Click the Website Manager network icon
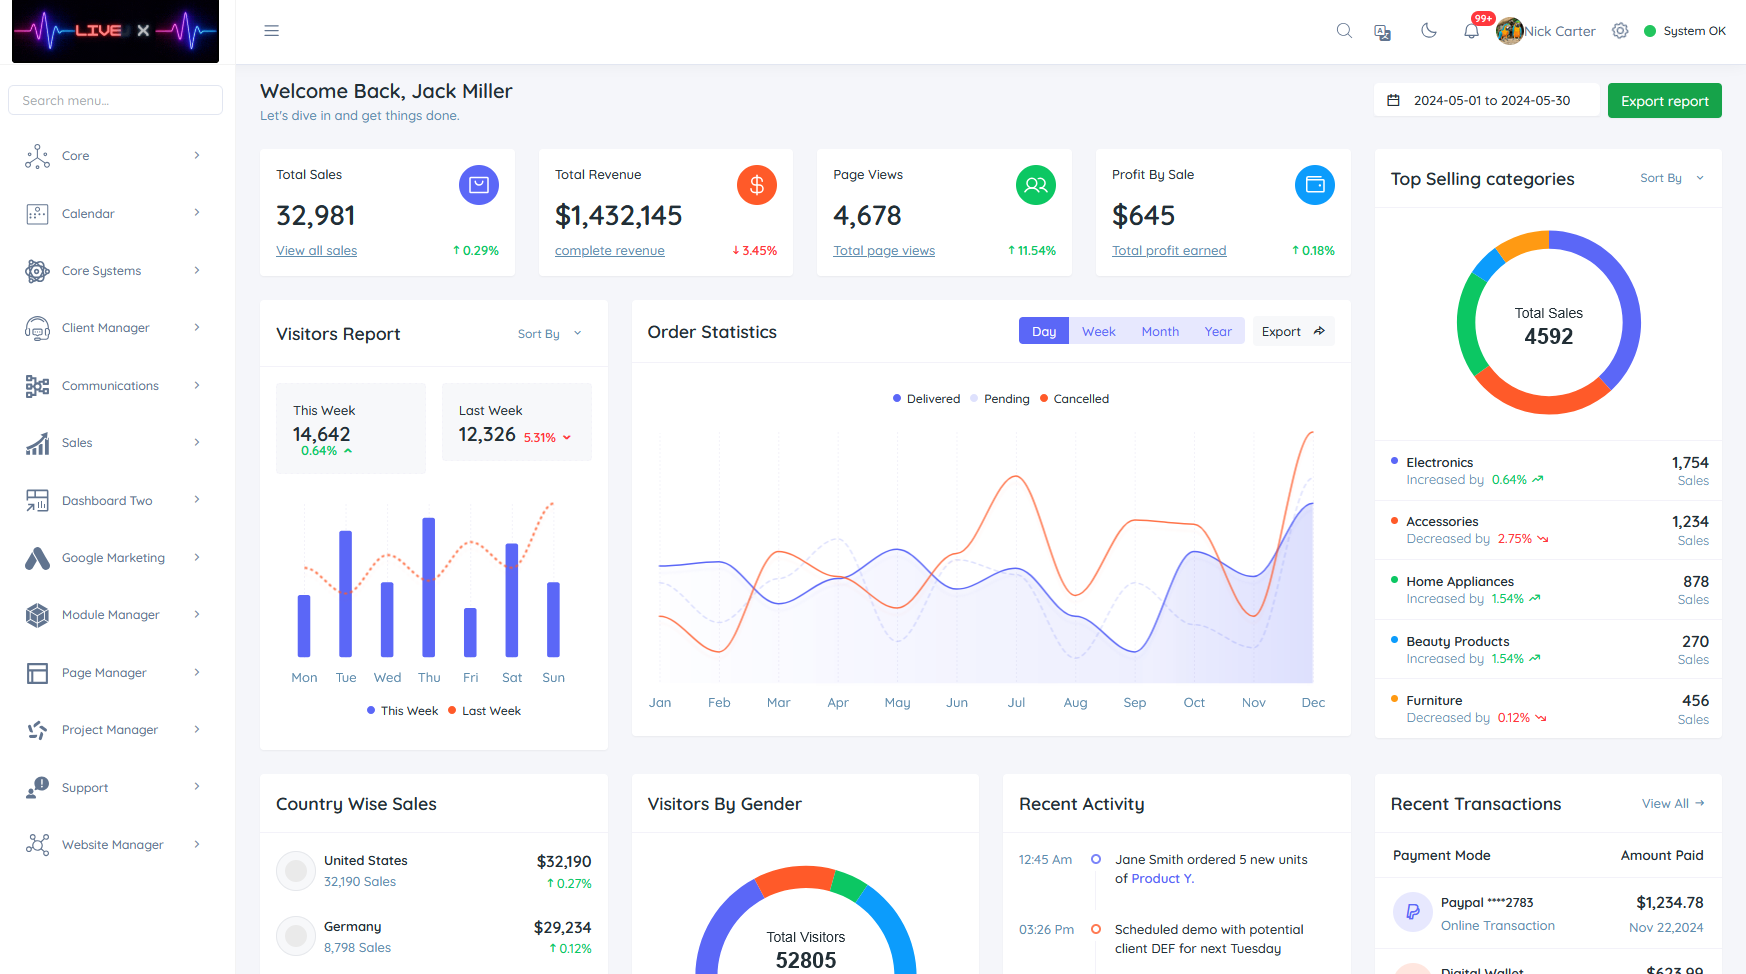The image size is (1746, 974). point(37,845)
